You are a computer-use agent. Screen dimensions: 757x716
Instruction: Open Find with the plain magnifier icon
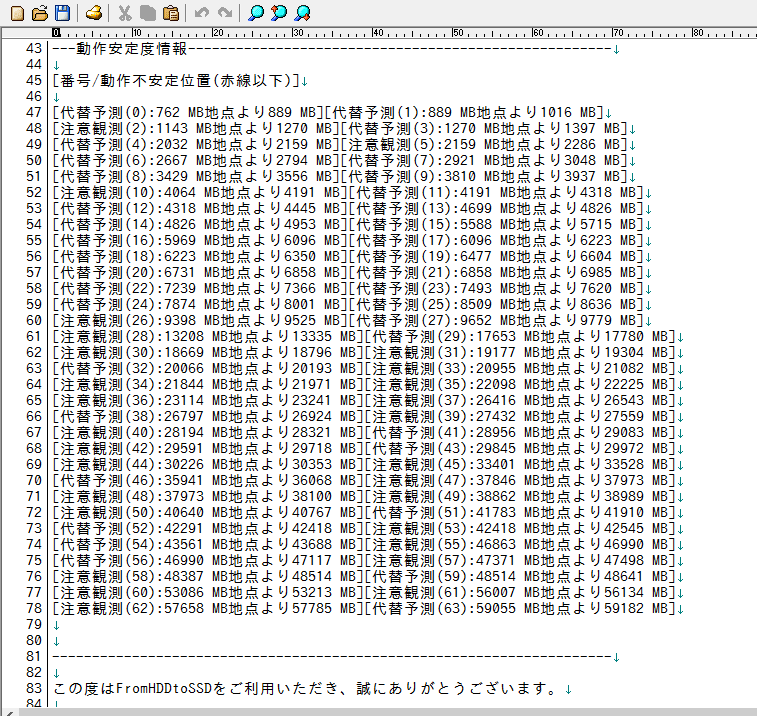tap(256, 13)
